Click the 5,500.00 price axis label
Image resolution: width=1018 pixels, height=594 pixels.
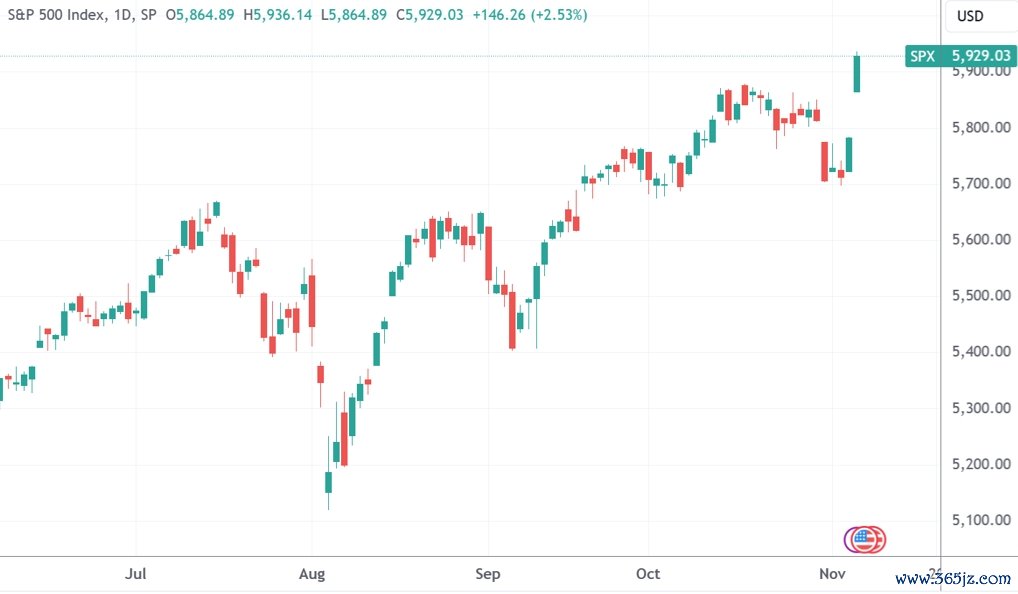980,296
